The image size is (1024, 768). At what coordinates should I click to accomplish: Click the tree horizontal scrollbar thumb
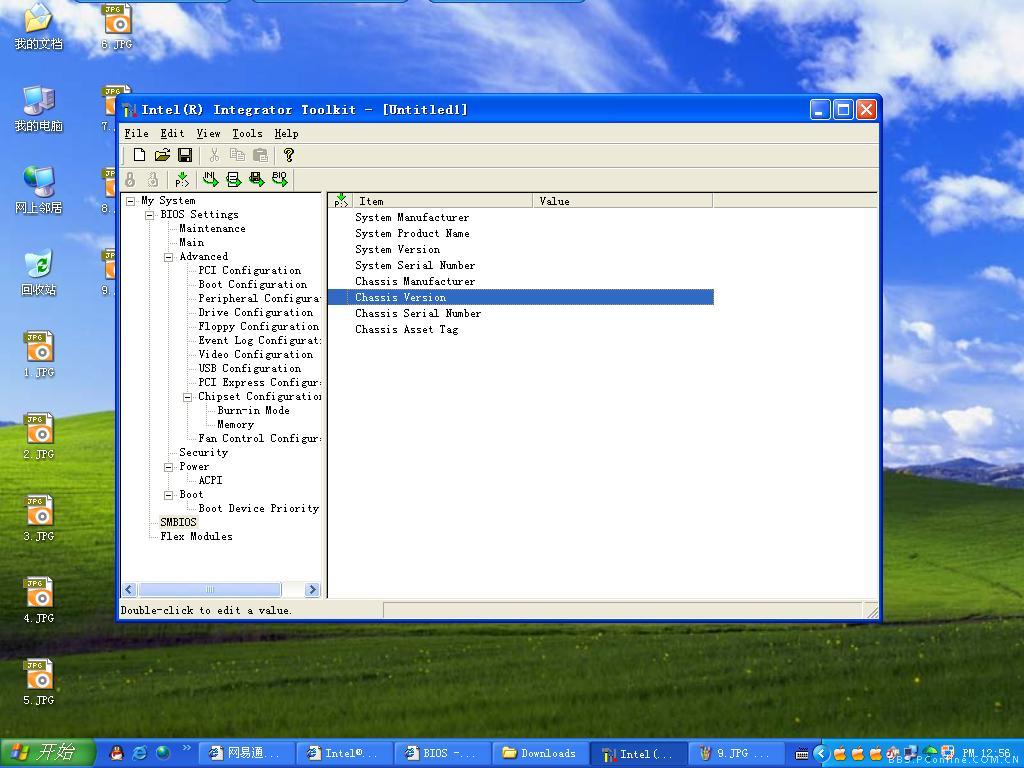click(x=210, y=590)
